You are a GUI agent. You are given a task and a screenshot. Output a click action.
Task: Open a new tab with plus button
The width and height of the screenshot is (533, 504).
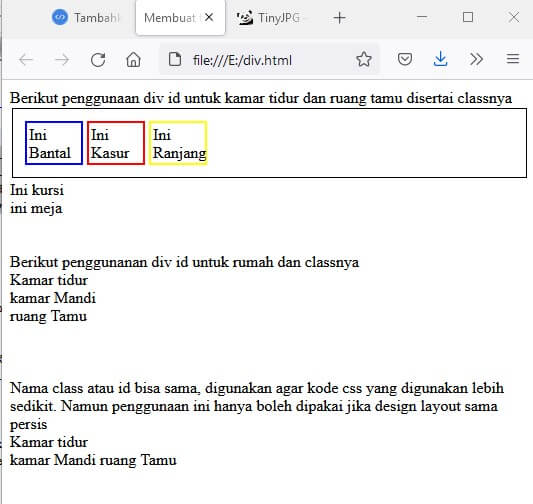[339, 18]
